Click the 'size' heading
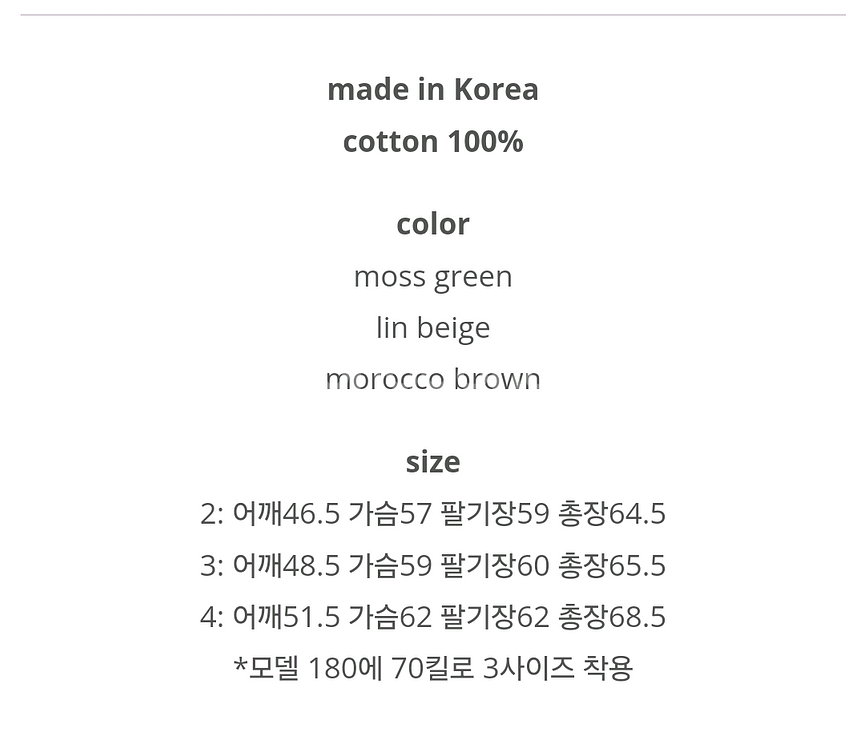 pos(432,462)
